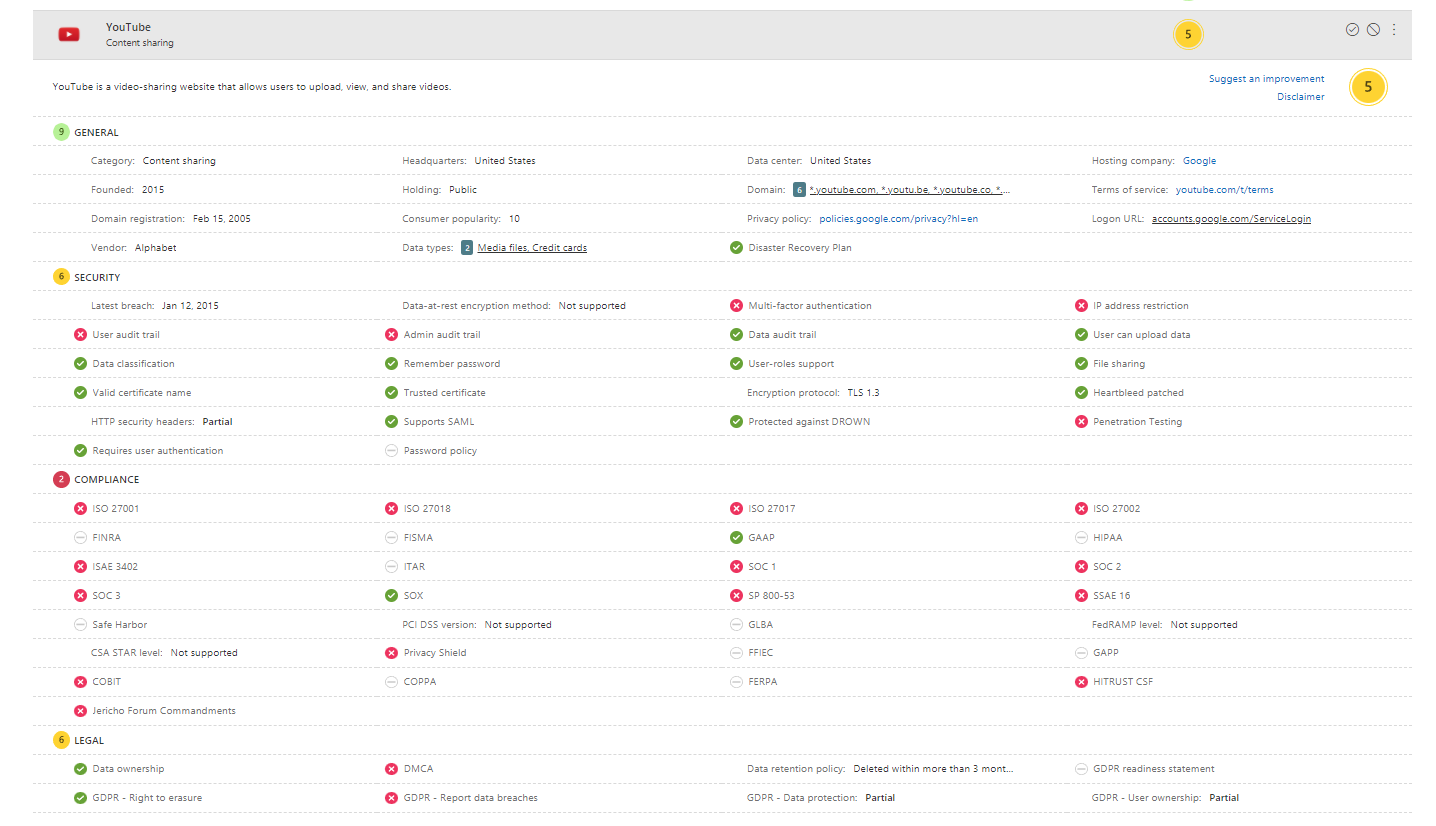1436x826 pixels.
Task: Click the File sharing green check icon
Action: pyautogui.click(x=1081, y=364)
